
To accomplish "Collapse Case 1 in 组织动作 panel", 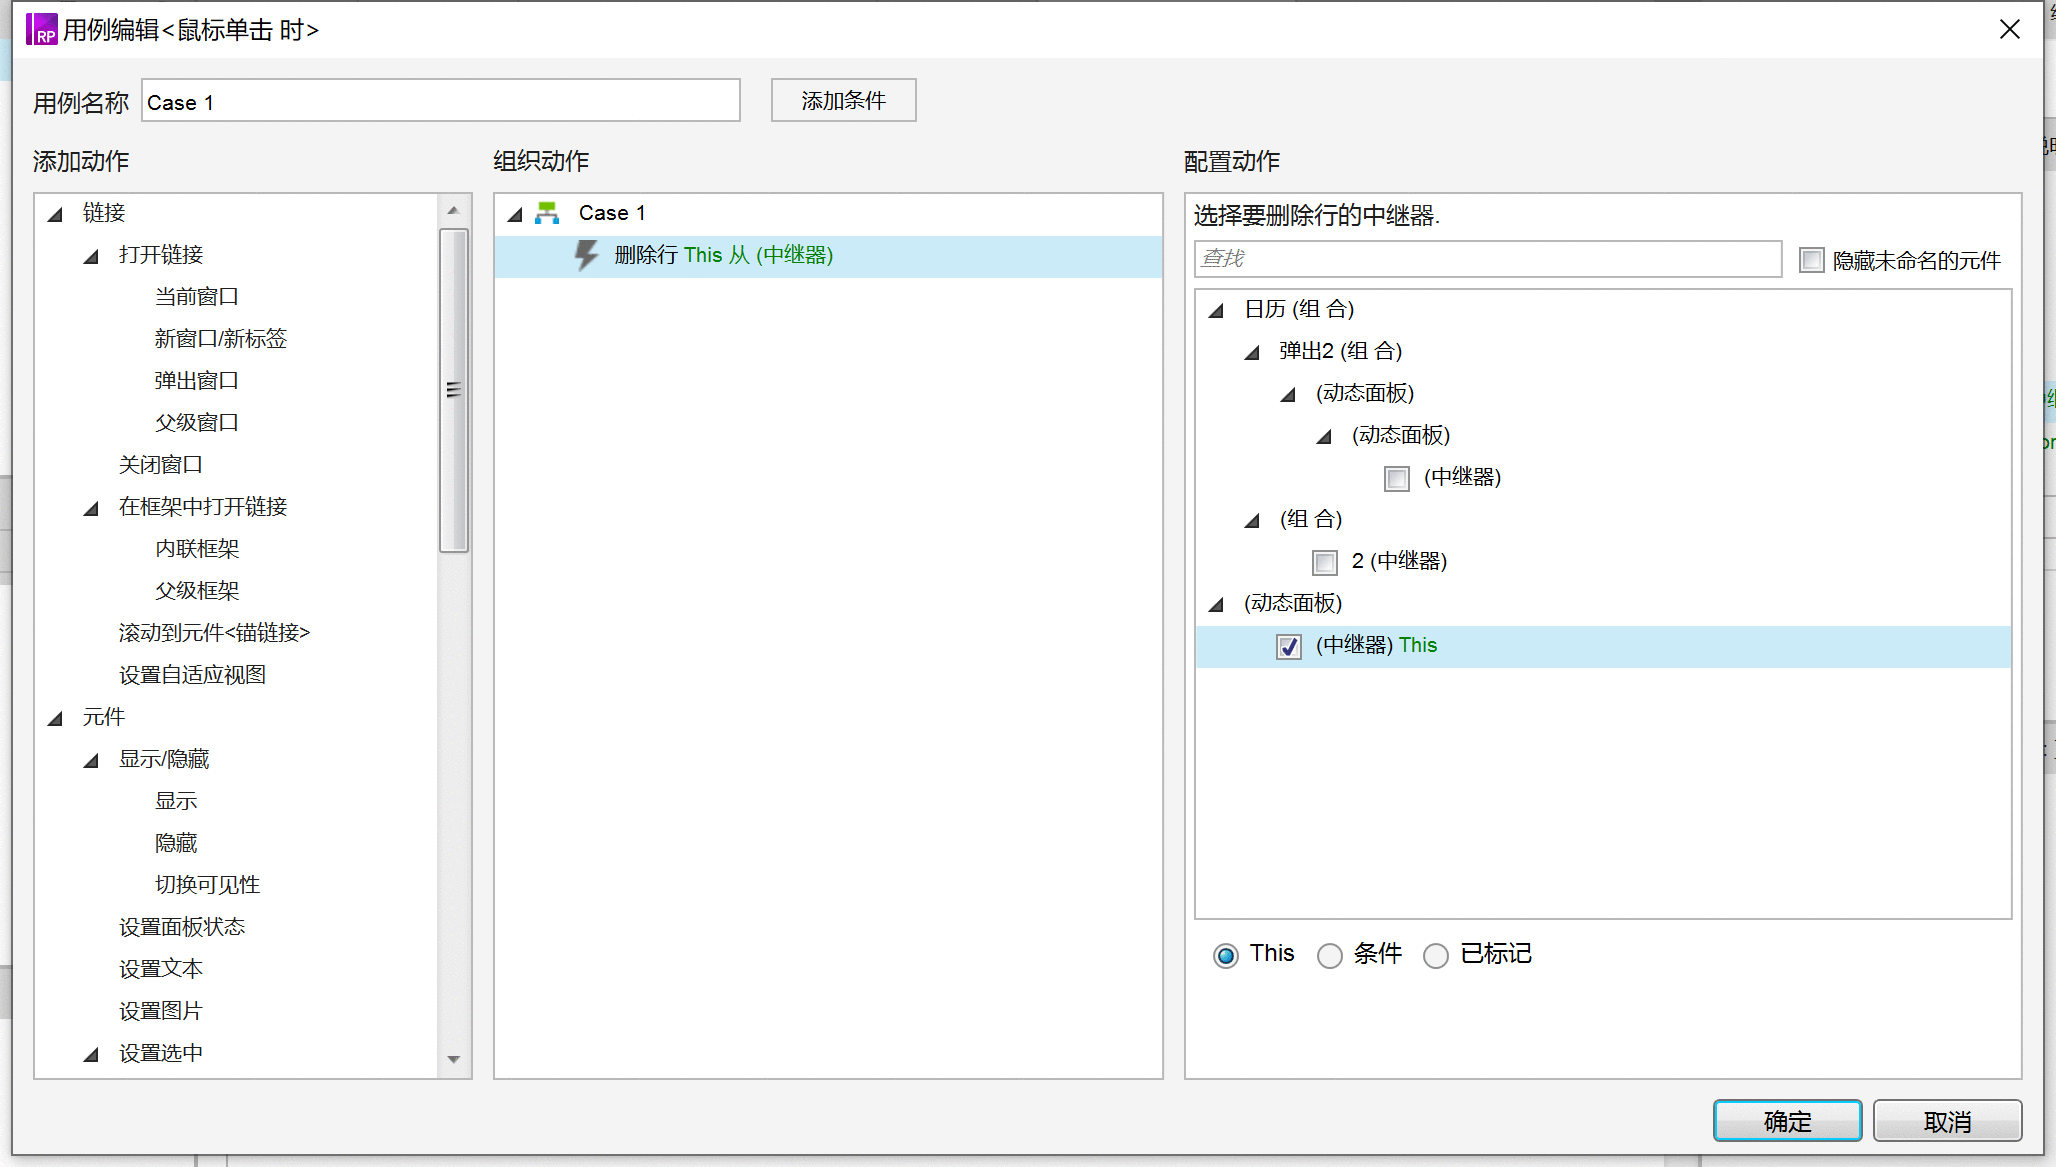I will tap(516, 214).
